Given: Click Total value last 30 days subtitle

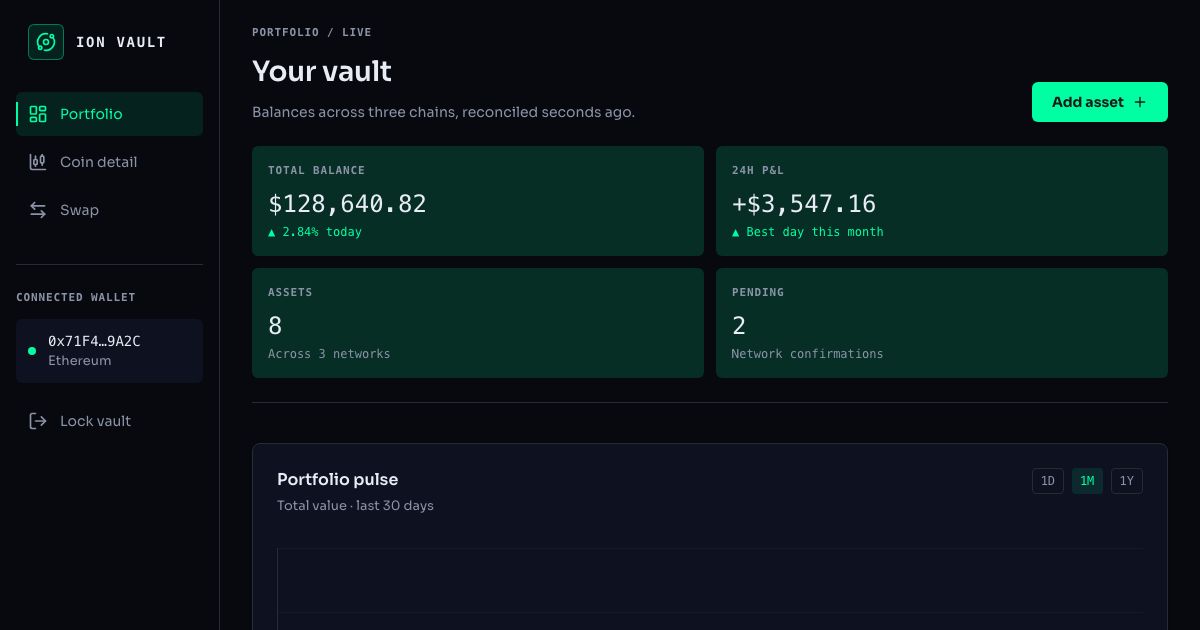Looking at the screenshot, I should (355, 506).
